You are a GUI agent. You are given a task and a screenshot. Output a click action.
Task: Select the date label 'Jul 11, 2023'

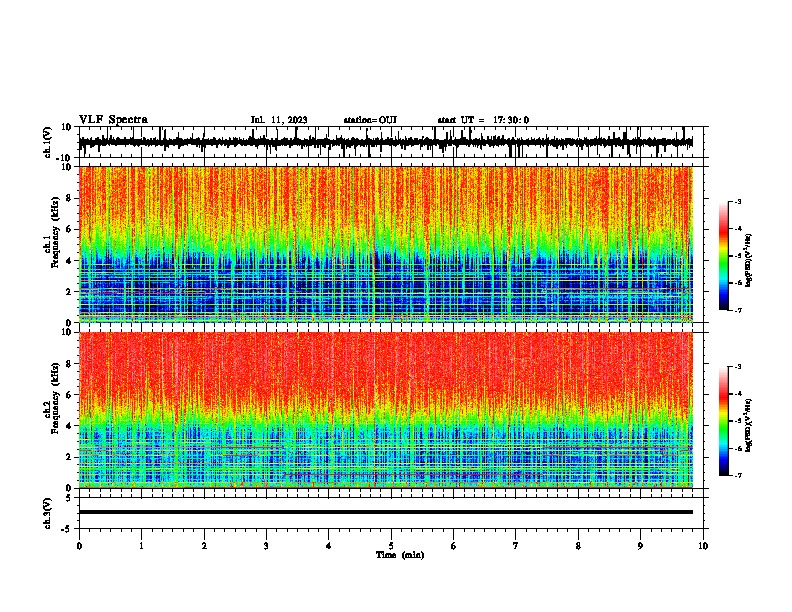(279, 120)
